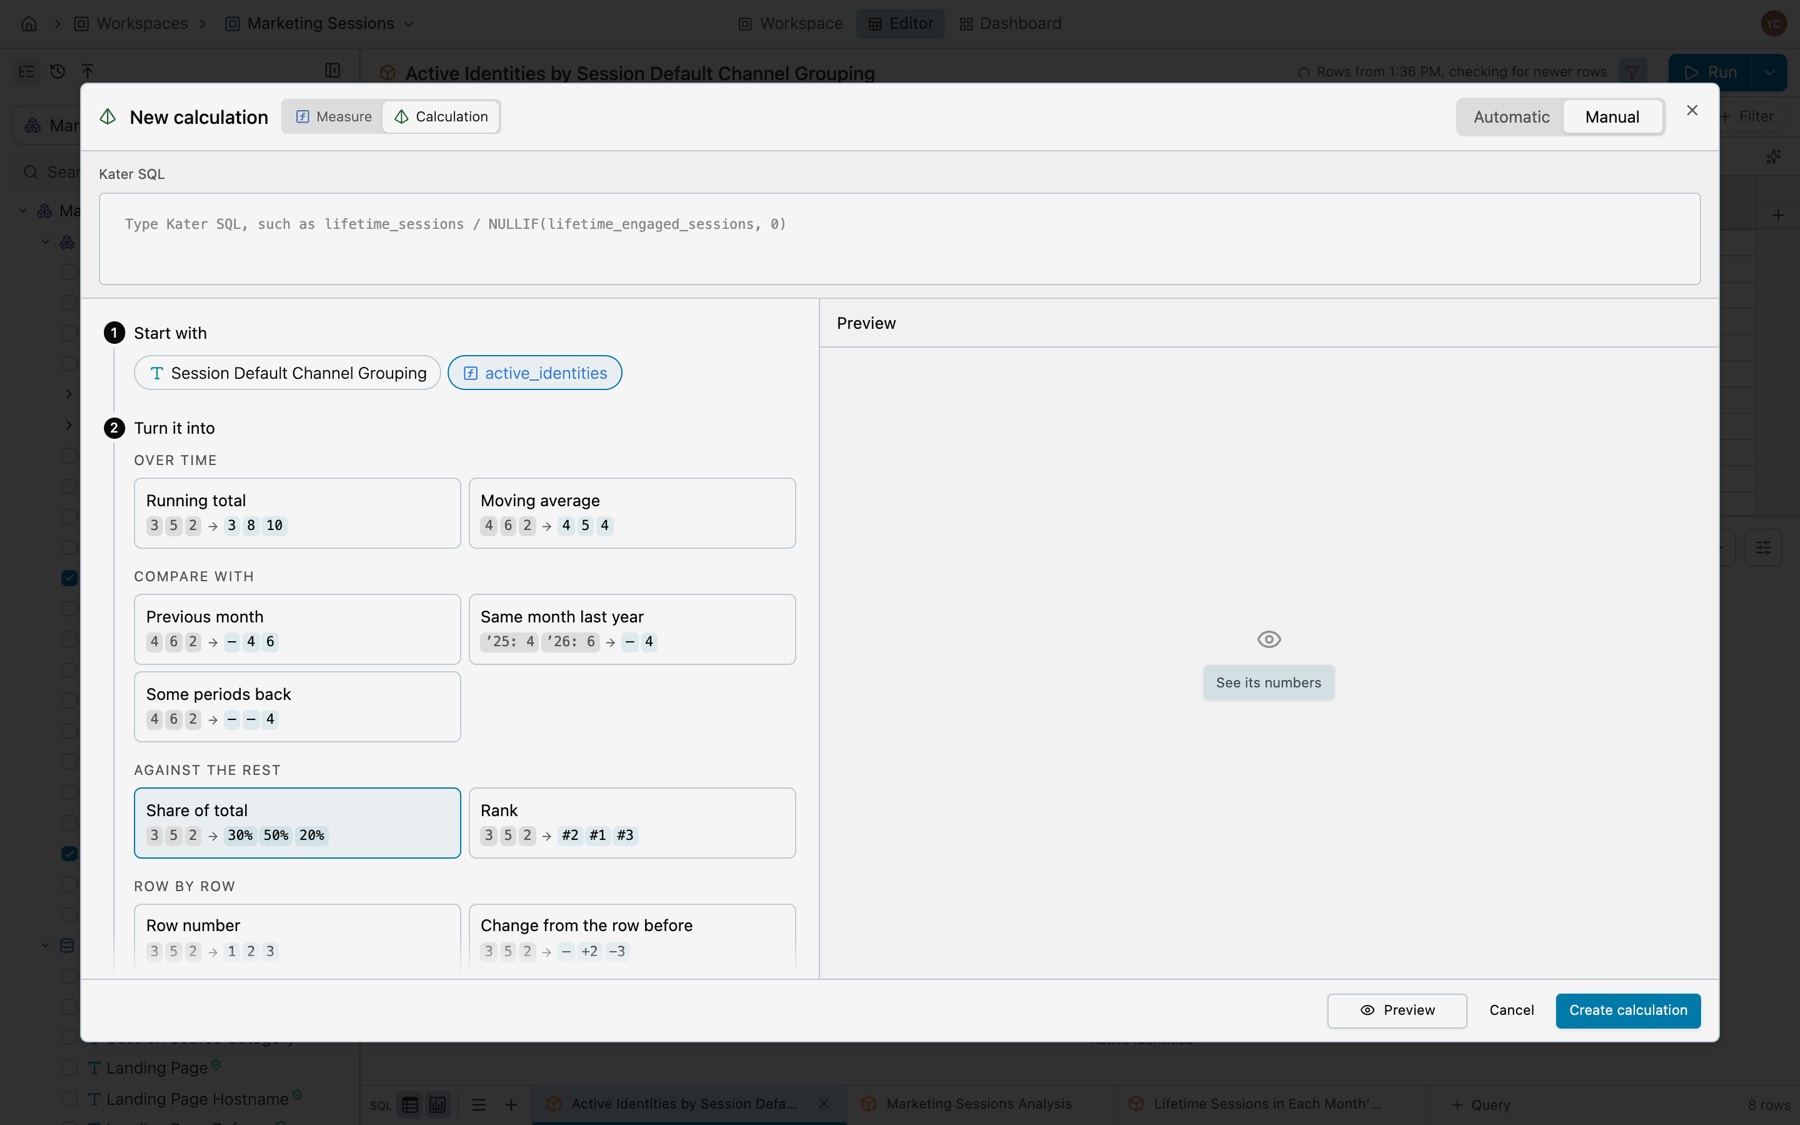Switch to table view icon in bottom bar
This screenshot has height=1125, width=1800.
tap(410, 1105)
